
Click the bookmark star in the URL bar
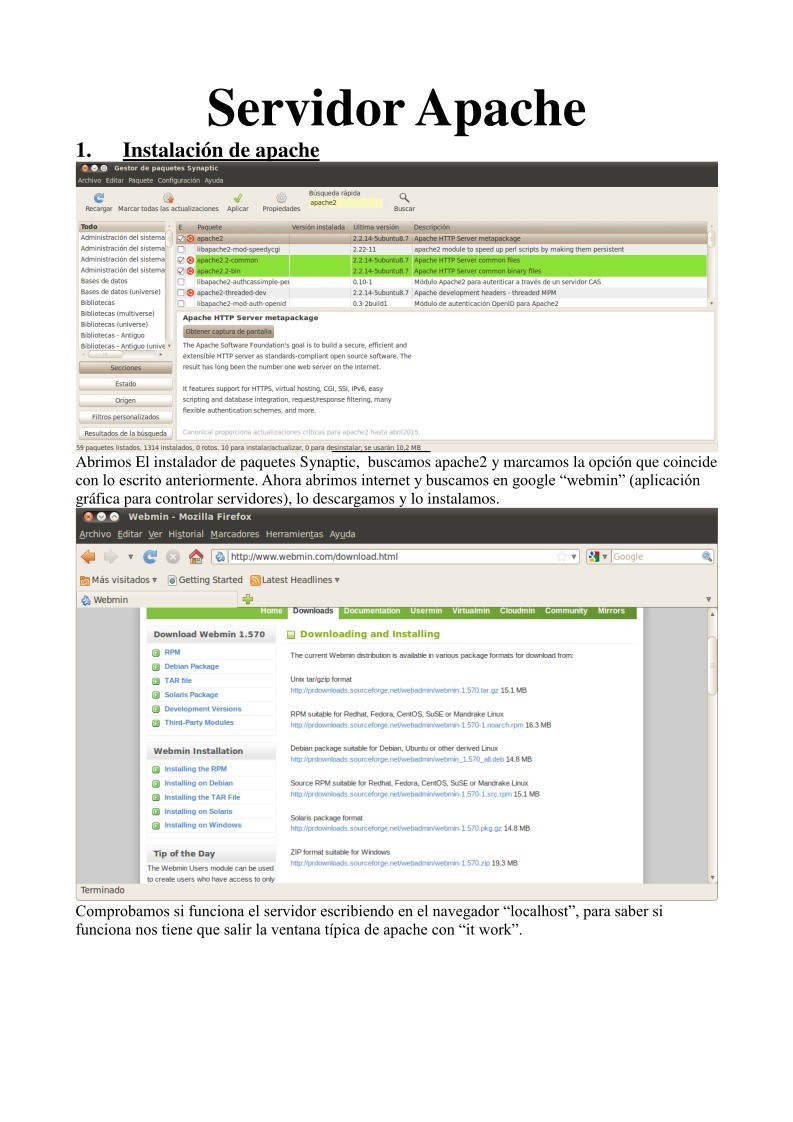click(562, 557)
